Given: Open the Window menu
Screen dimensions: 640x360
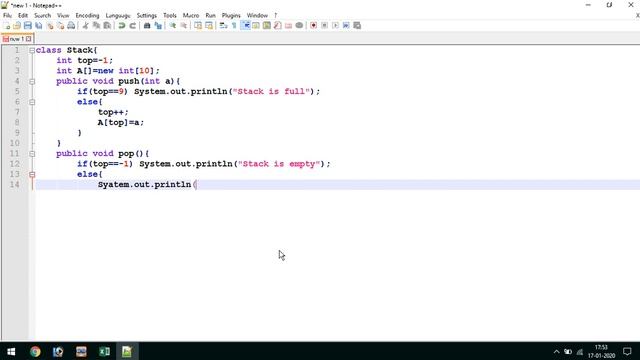Looking at the screenshot, I should 257,16.
